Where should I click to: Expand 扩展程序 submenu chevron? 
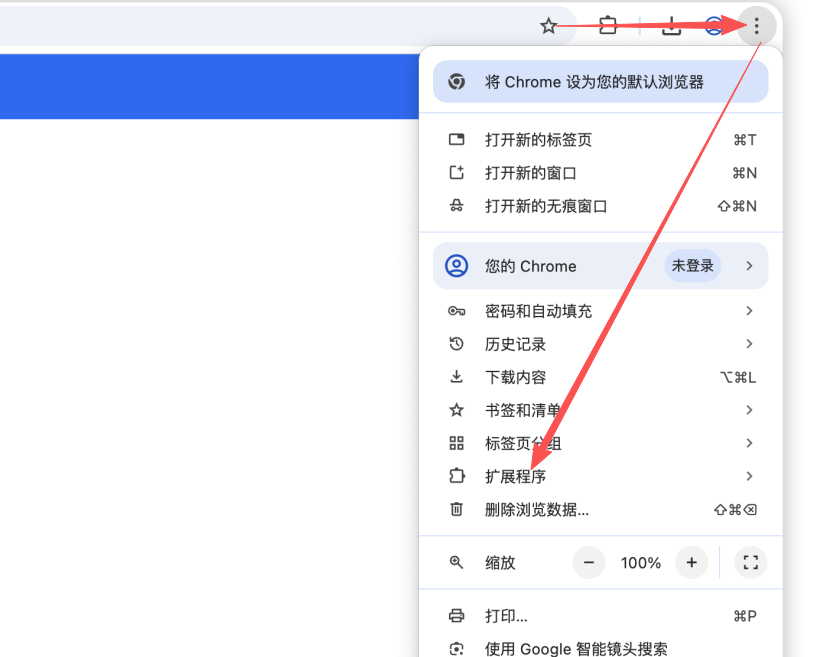749,476
